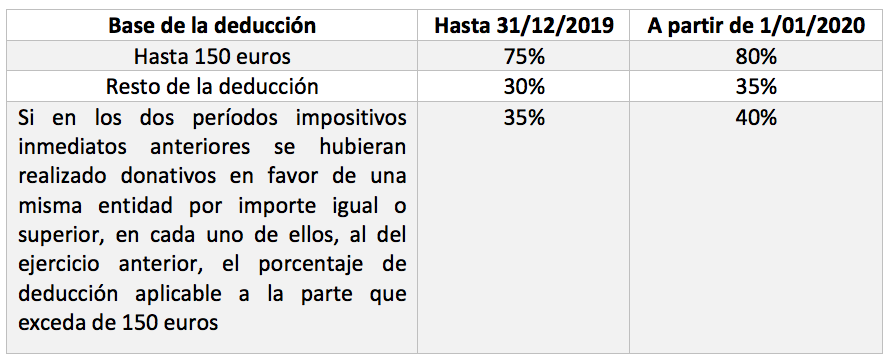Click the paragraph starting 'Si en los dos períodos'
Viewport: 892px width, 361px height.
(212, 220)
